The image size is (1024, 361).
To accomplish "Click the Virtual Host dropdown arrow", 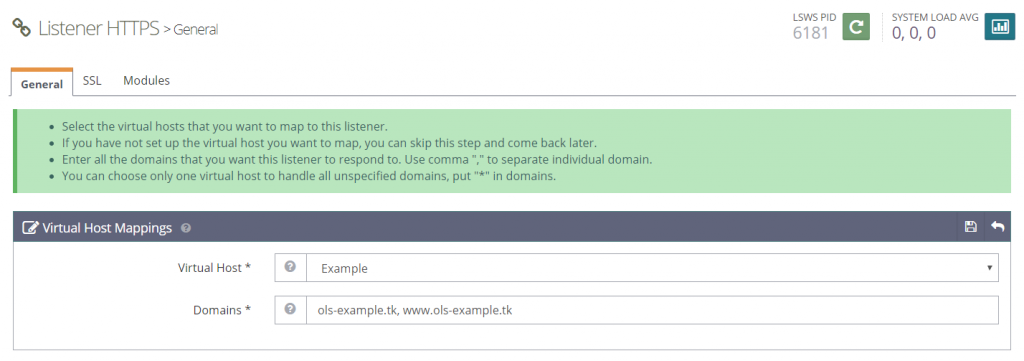I will pos(990,268).
